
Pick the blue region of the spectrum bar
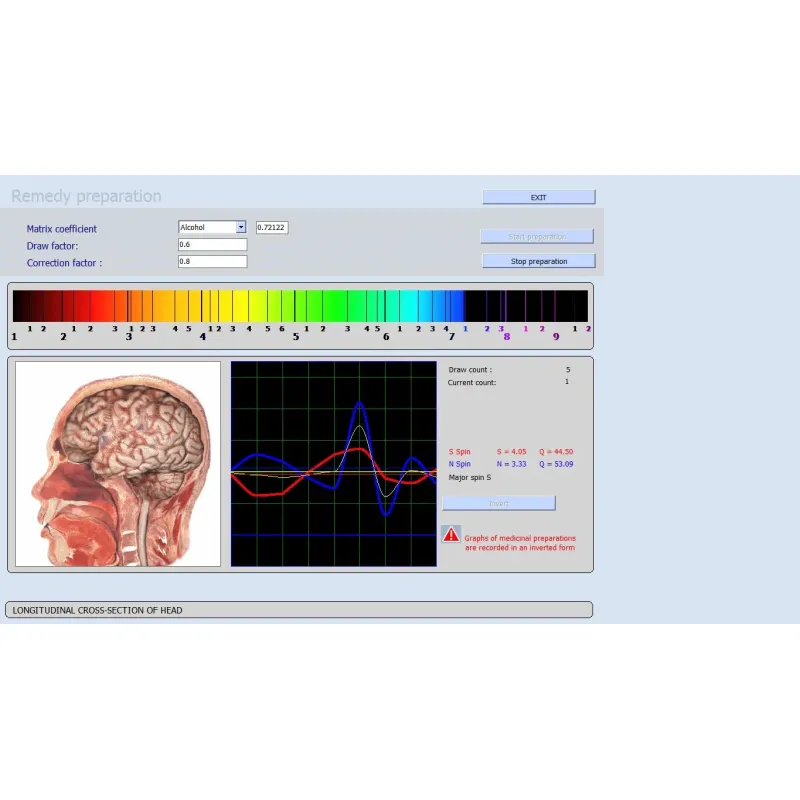pos(450,305)
